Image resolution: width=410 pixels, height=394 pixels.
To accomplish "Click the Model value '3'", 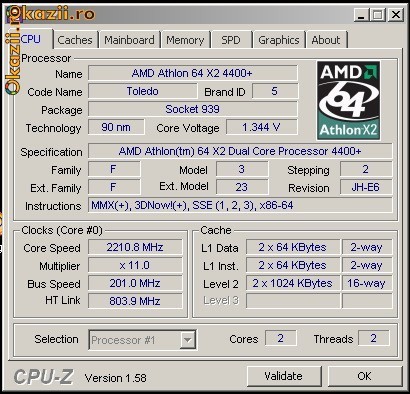I will pos(242,169).
